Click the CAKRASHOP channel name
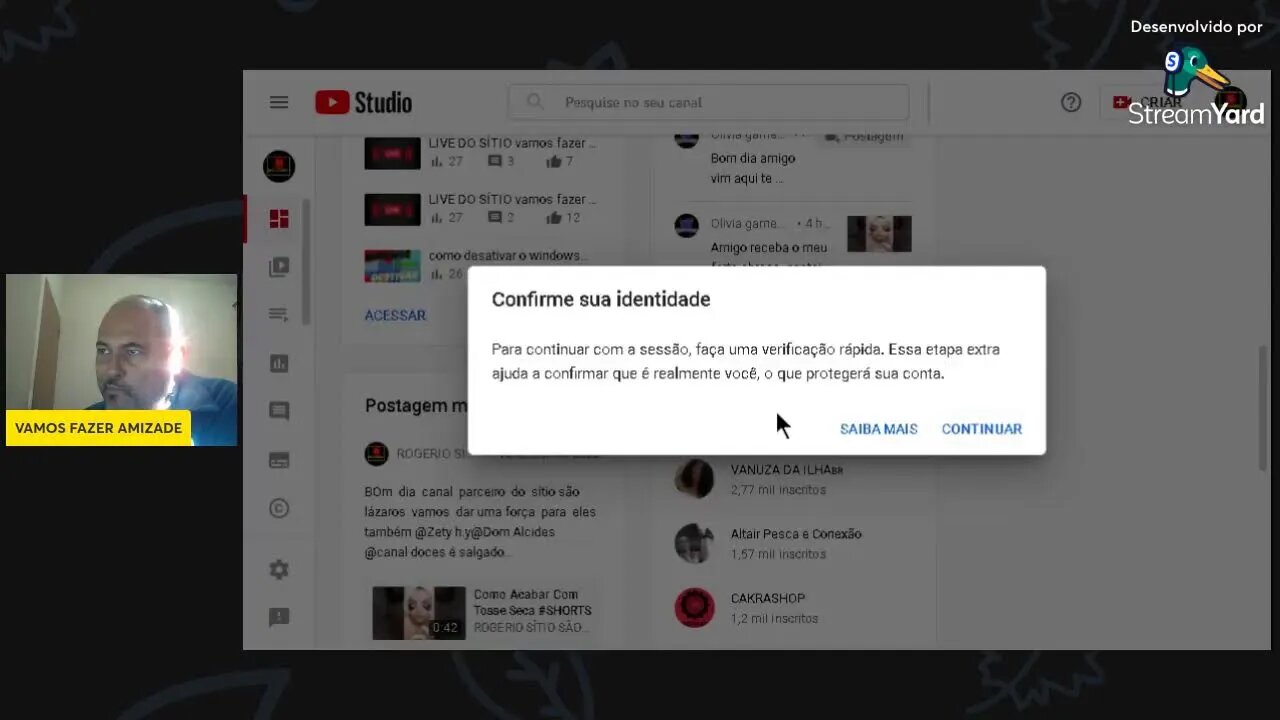1280x720 pixels. pyautogui.click(x=768, y=598)
